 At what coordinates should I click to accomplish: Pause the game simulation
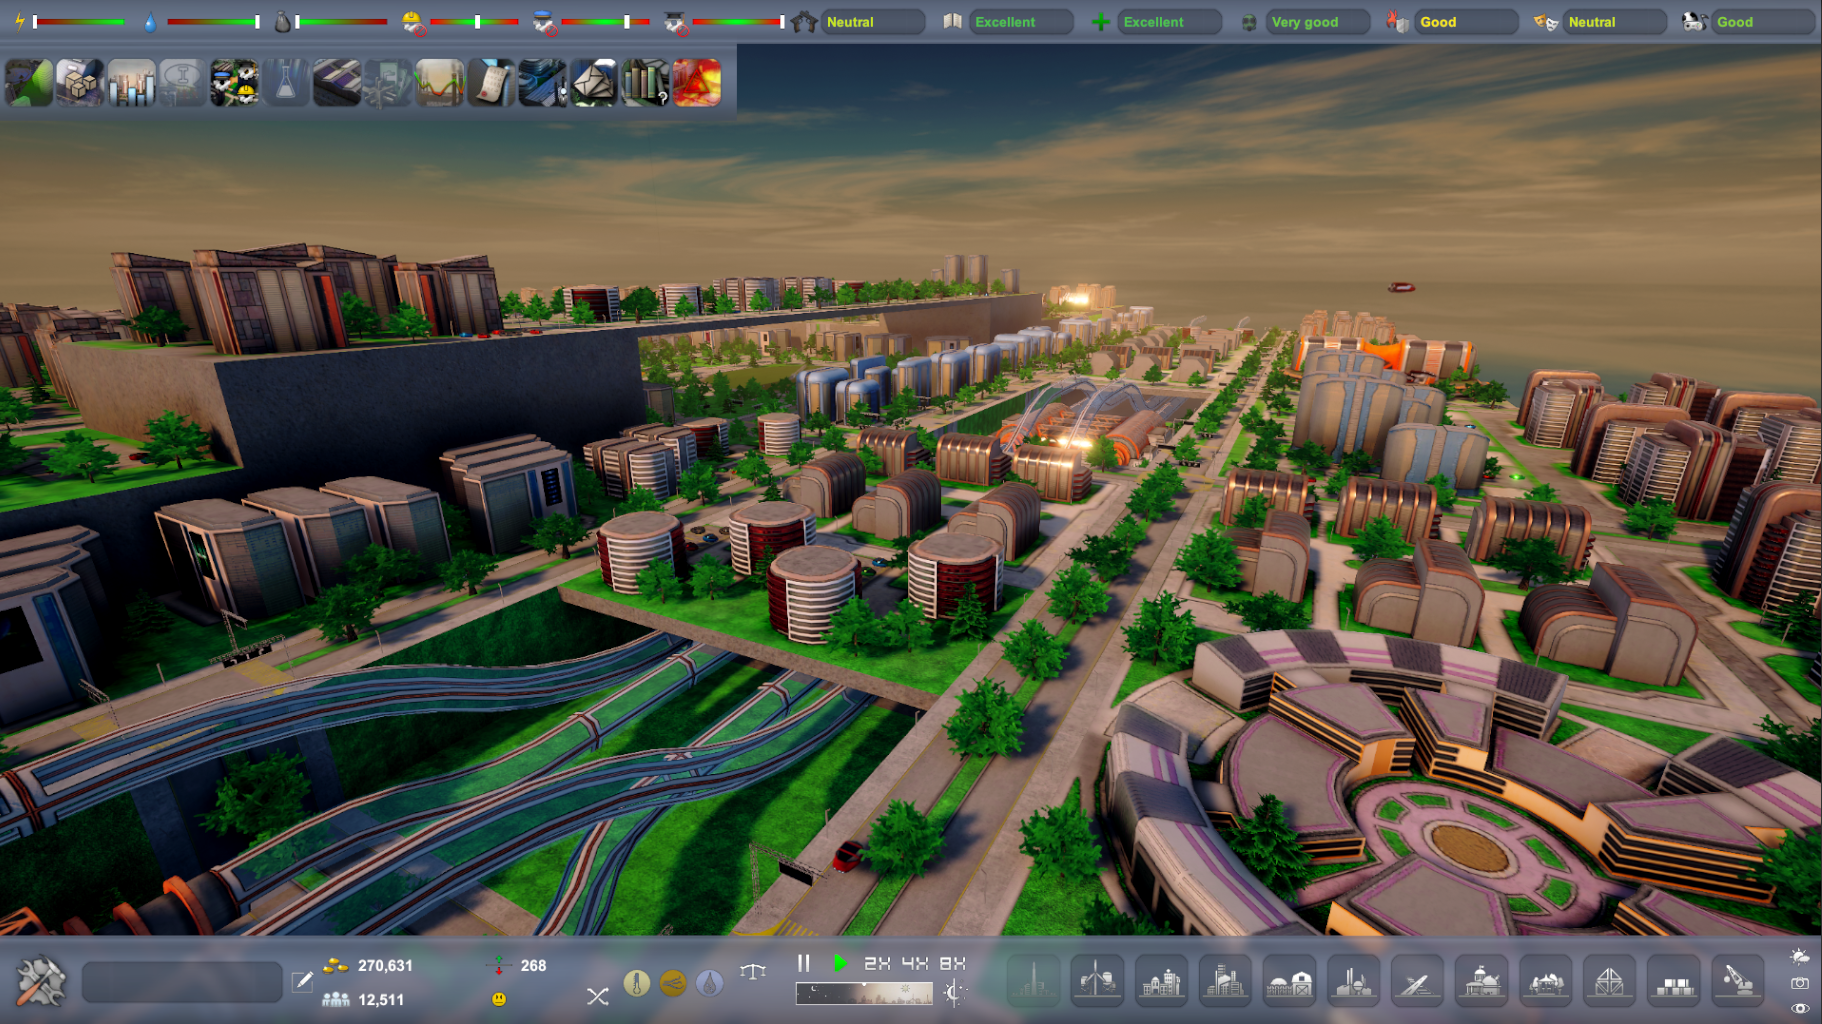(x=803, y=963)
